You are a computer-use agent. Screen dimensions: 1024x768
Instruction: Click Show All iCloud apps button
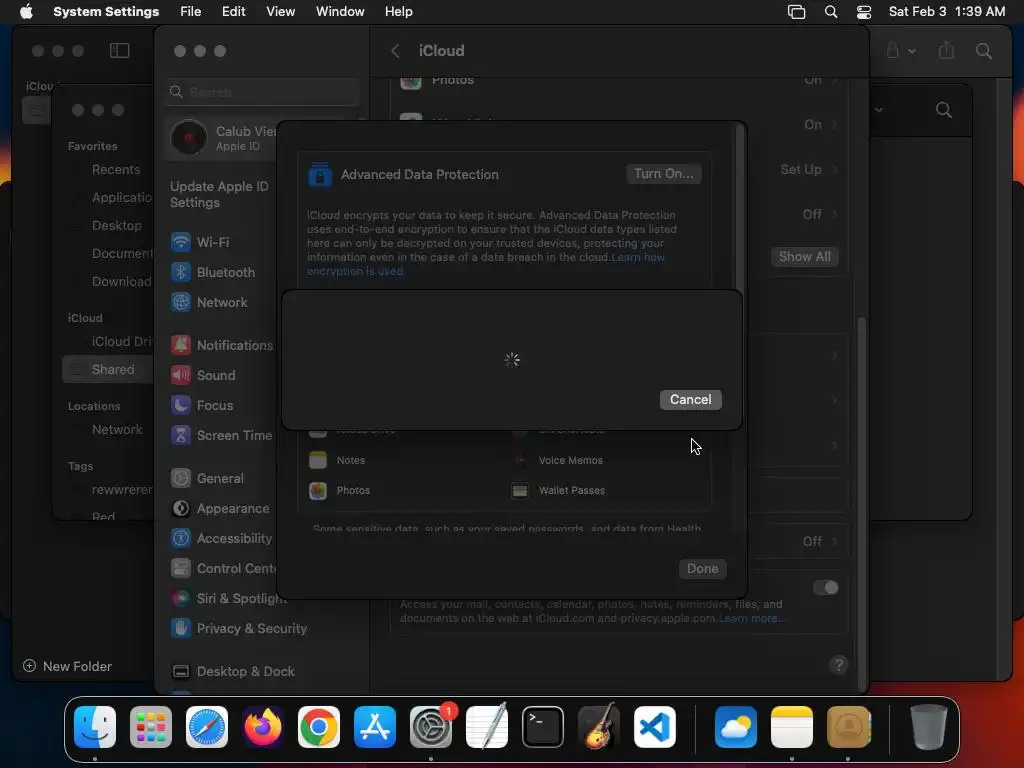coord(805,257)
